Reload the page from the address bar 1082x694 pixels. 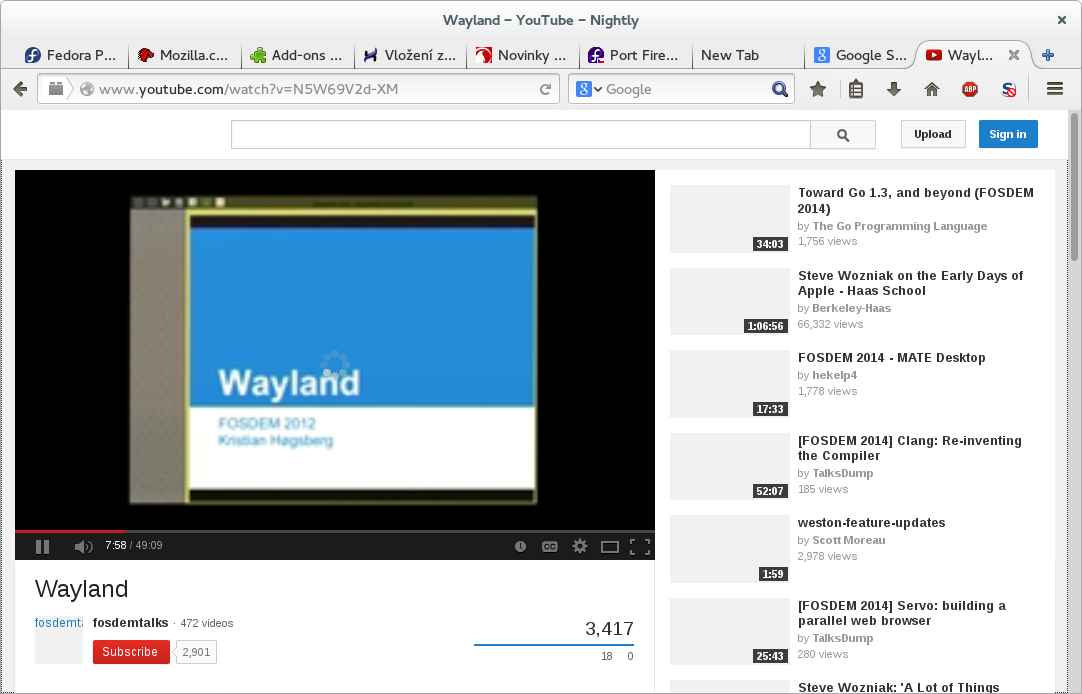click(x=545, y=89)
